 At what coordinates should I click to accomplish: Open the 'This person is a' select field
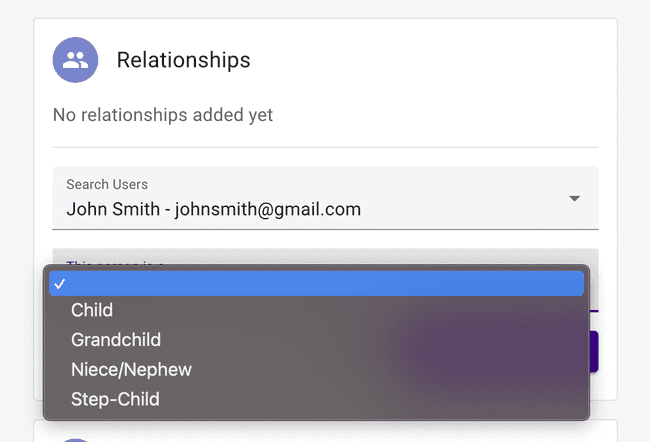click(325, 257)
